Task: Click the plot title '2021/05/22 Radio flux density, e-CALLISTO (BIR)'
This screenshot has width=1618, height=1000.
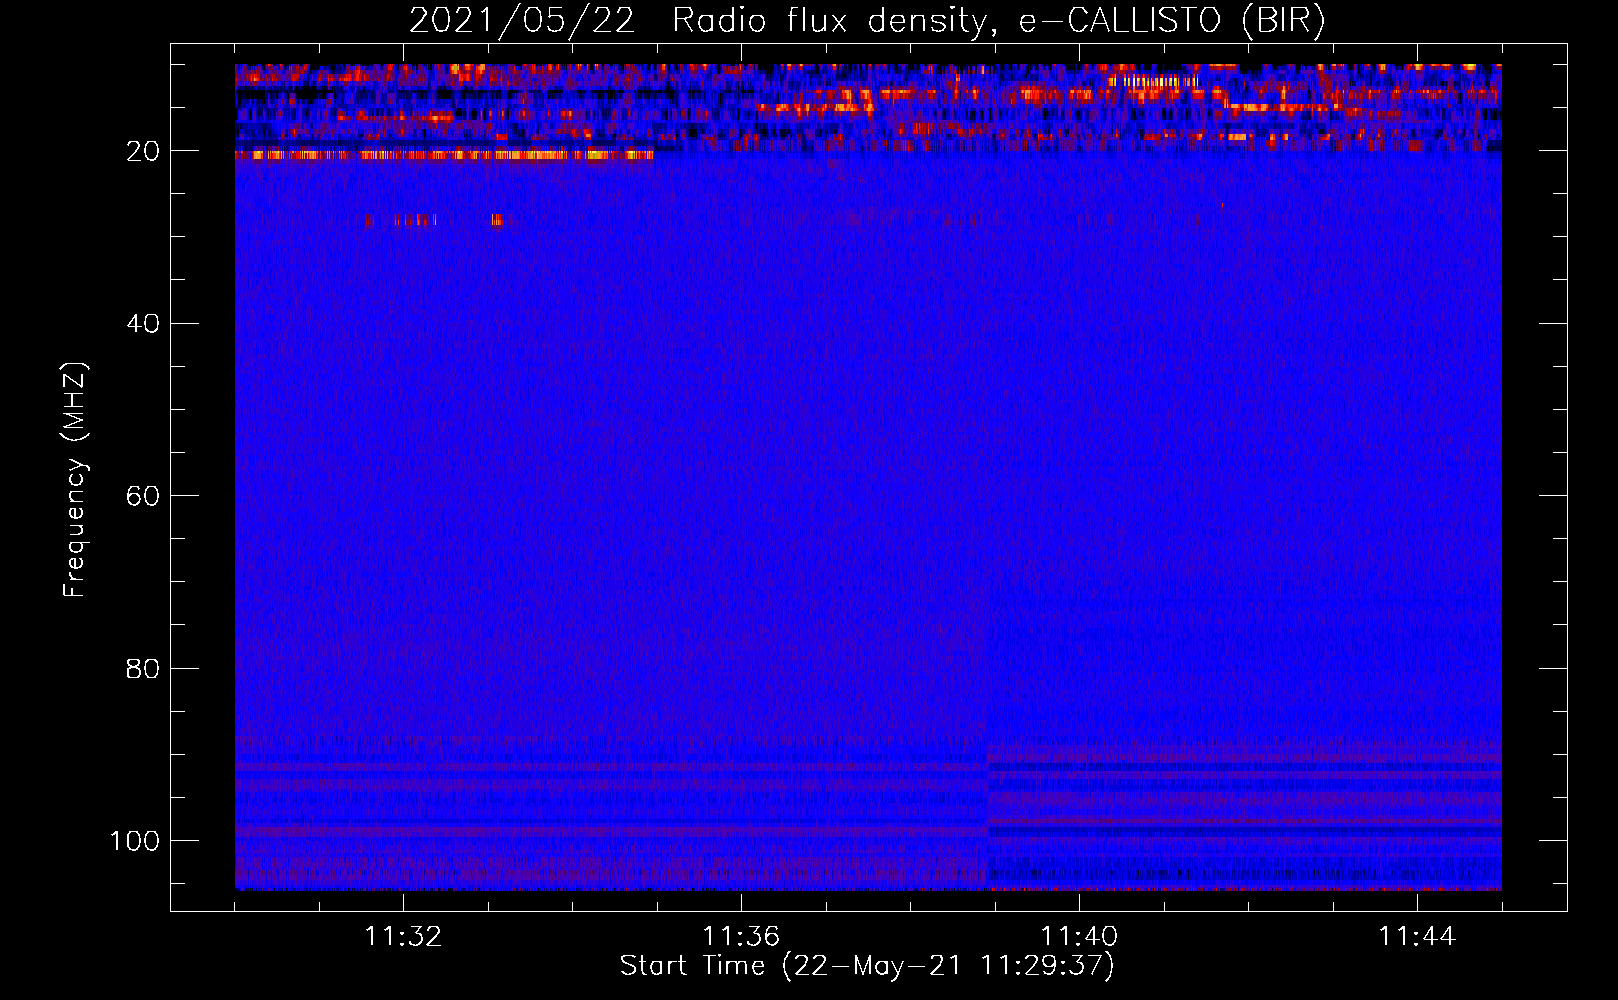Action: pos(867,21)
